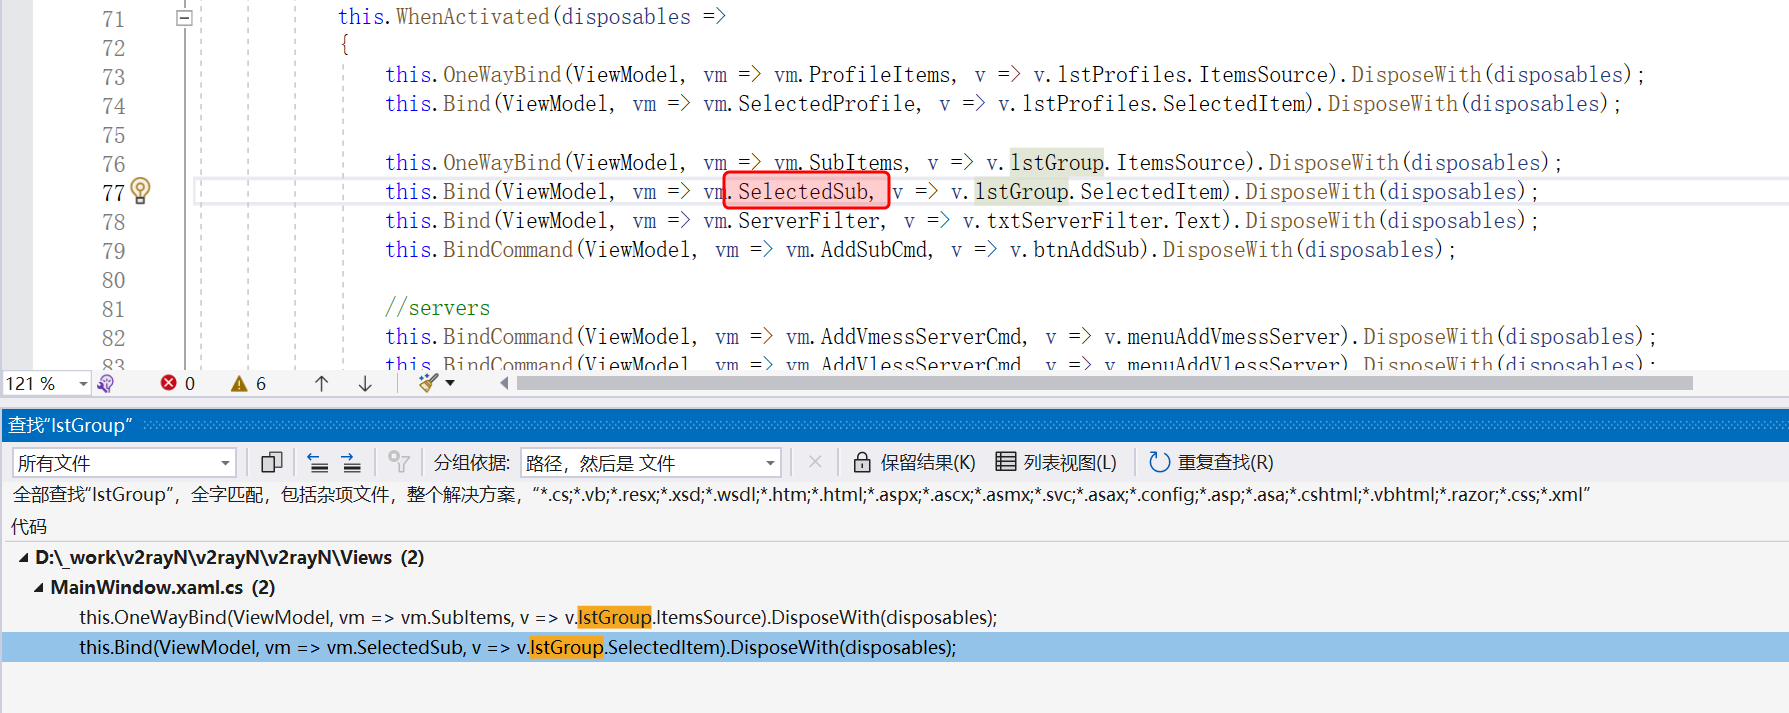
Task: Click the copy results icon in find toolbar
Action: [x=271, y=462]
